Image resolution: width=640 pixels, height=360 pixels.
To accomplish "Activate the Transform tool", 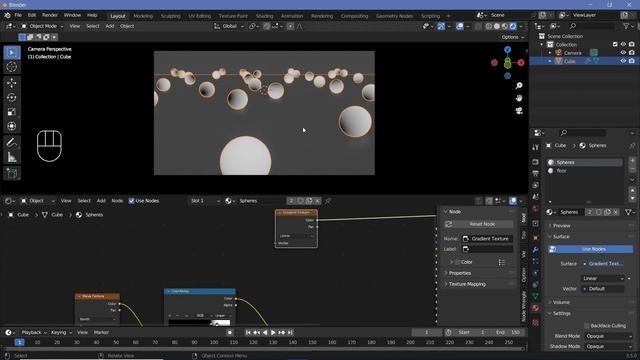I will click(11, 126).
